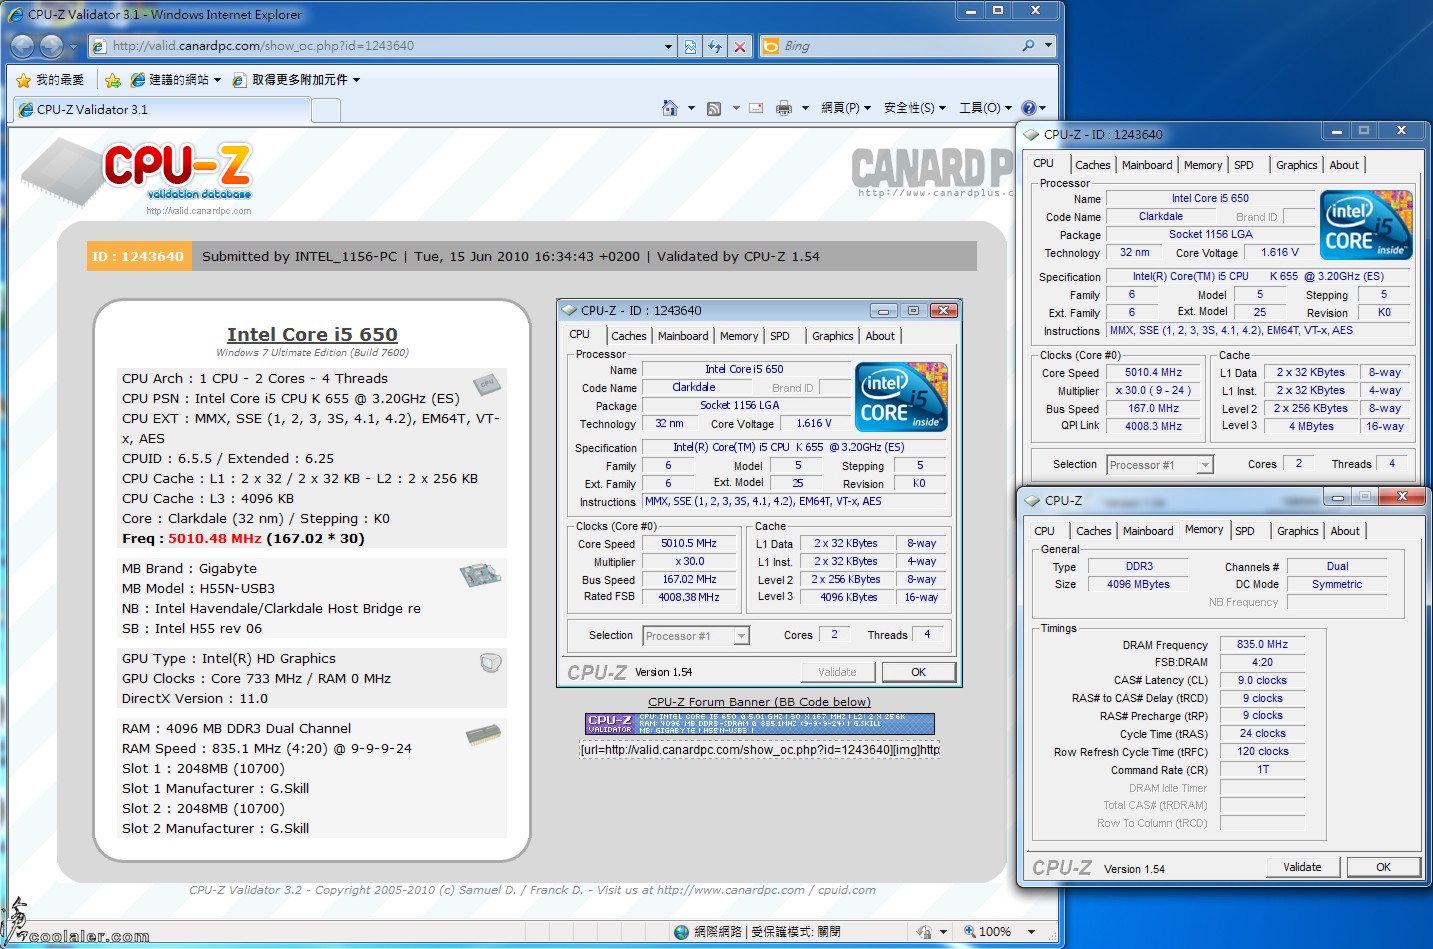
Task: Open the Favorites star (我的最愛)
Action: 50,80
